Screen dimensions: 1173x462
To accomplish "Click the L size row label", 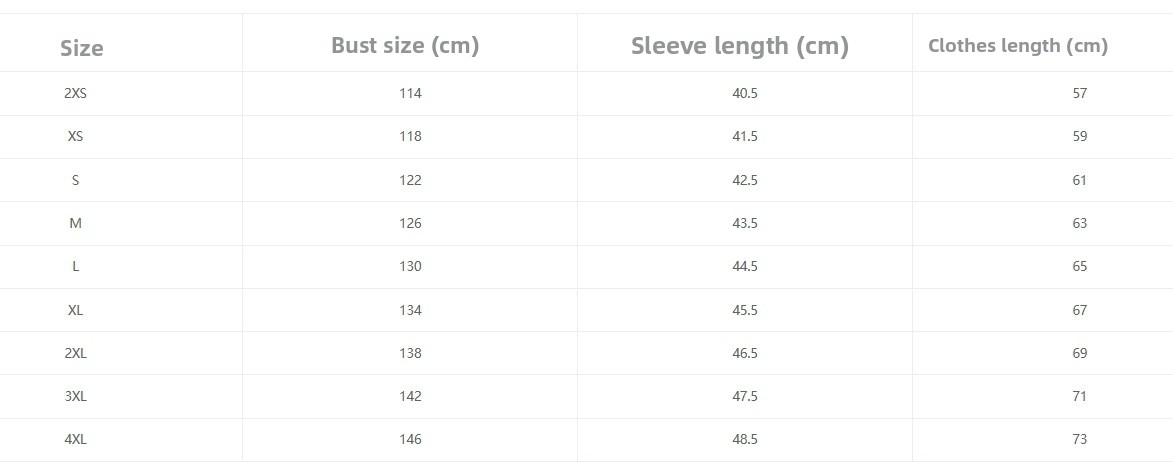I will click(75, 266).
